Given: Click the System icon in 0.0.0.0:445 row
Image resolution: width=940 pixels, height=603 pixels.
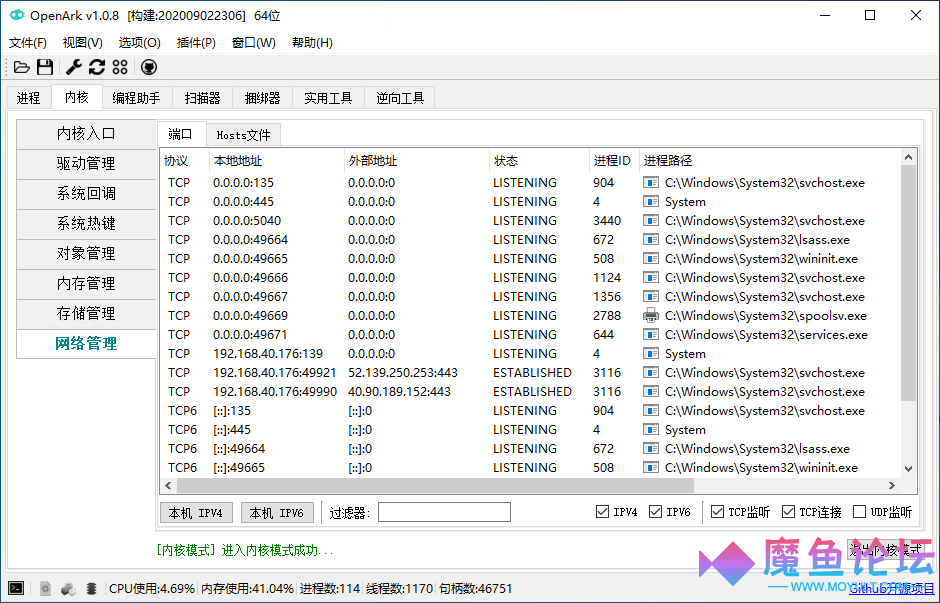Looking at the screenshot, I should (650, 202).
